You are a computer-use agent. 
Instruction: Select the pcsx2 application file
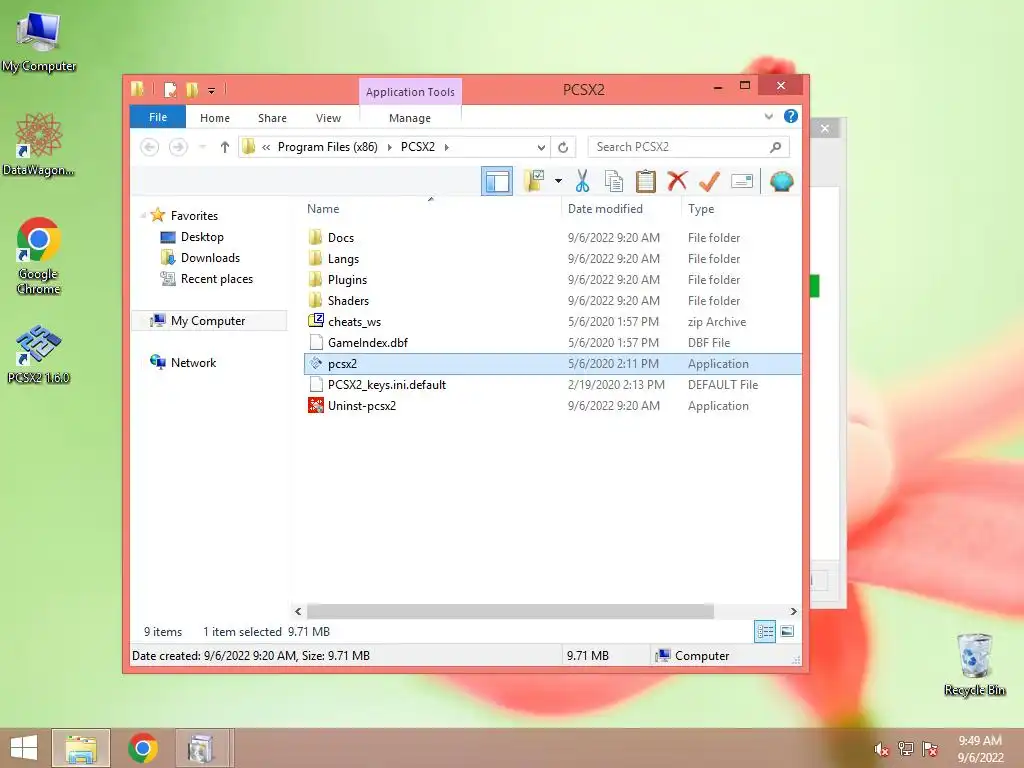553,364
